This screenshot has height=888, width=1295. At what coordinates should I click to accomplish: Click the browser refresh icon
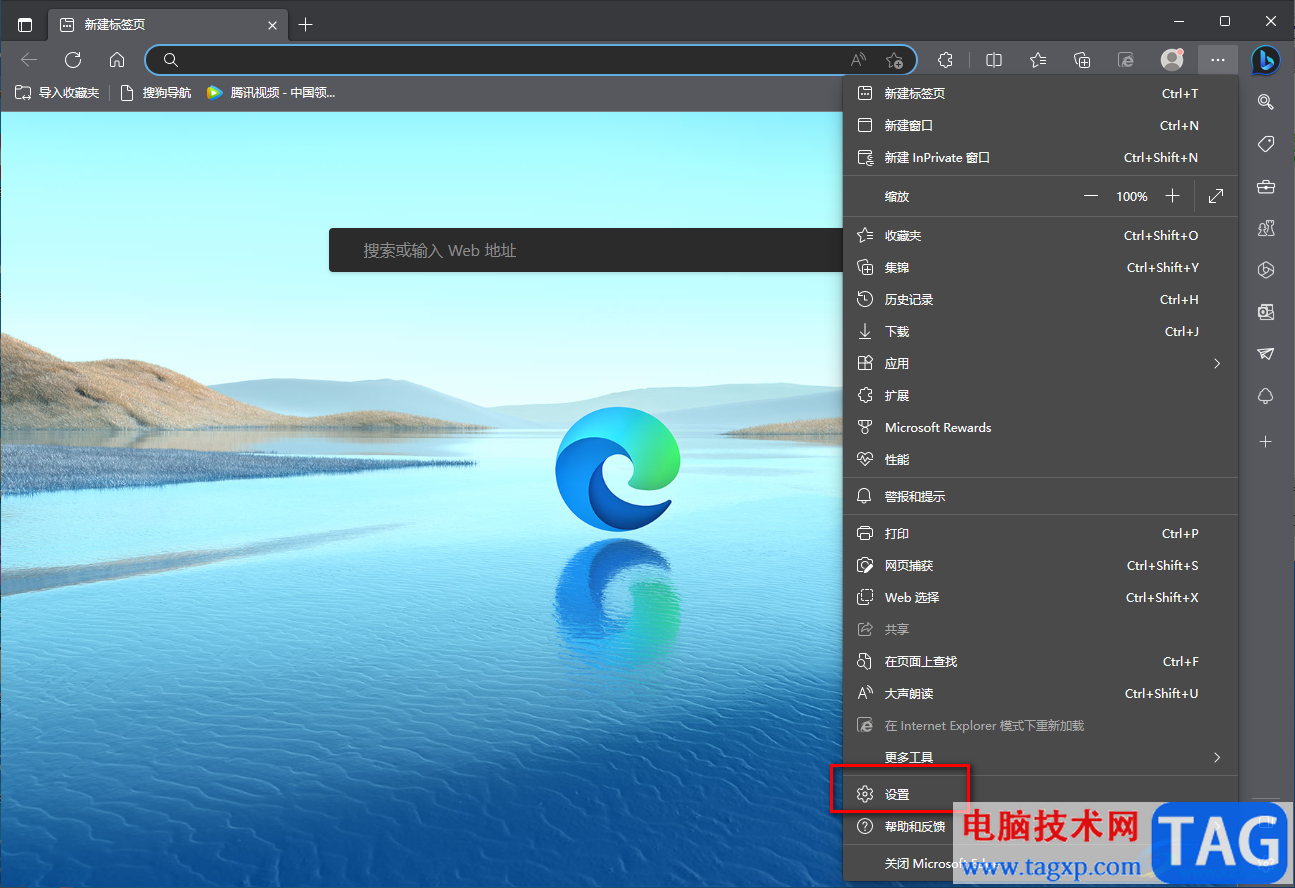click(73, 60)
